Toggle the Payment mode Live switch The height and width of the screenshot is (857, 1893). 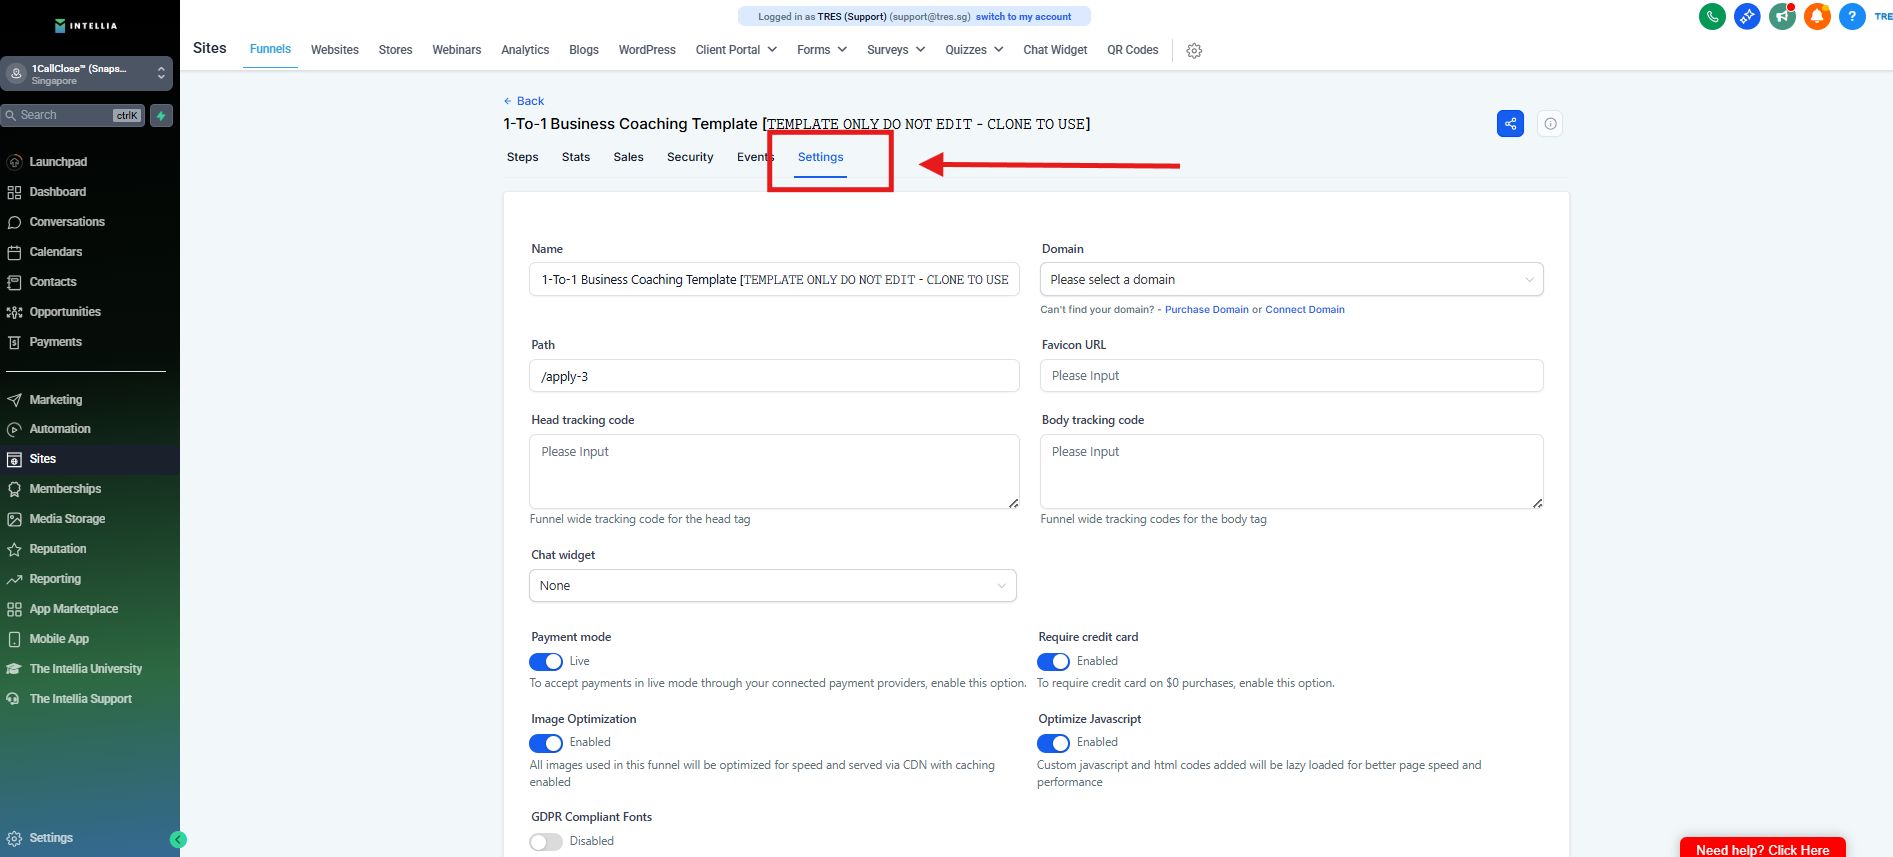(x=546, y=662)
